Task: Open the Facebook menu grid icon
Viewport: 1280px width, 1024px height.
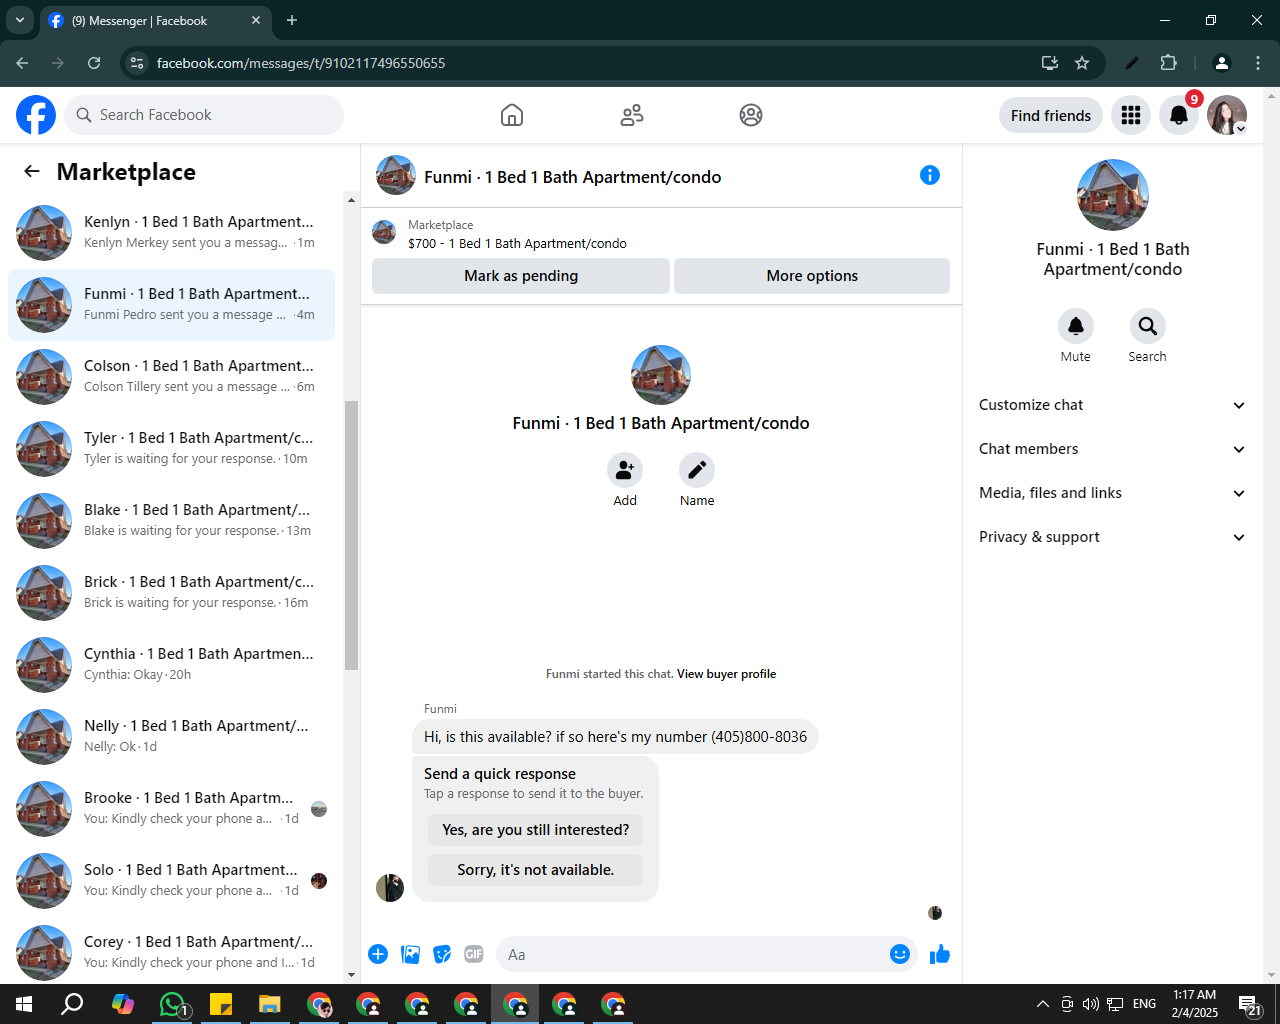Action: 1131,116
